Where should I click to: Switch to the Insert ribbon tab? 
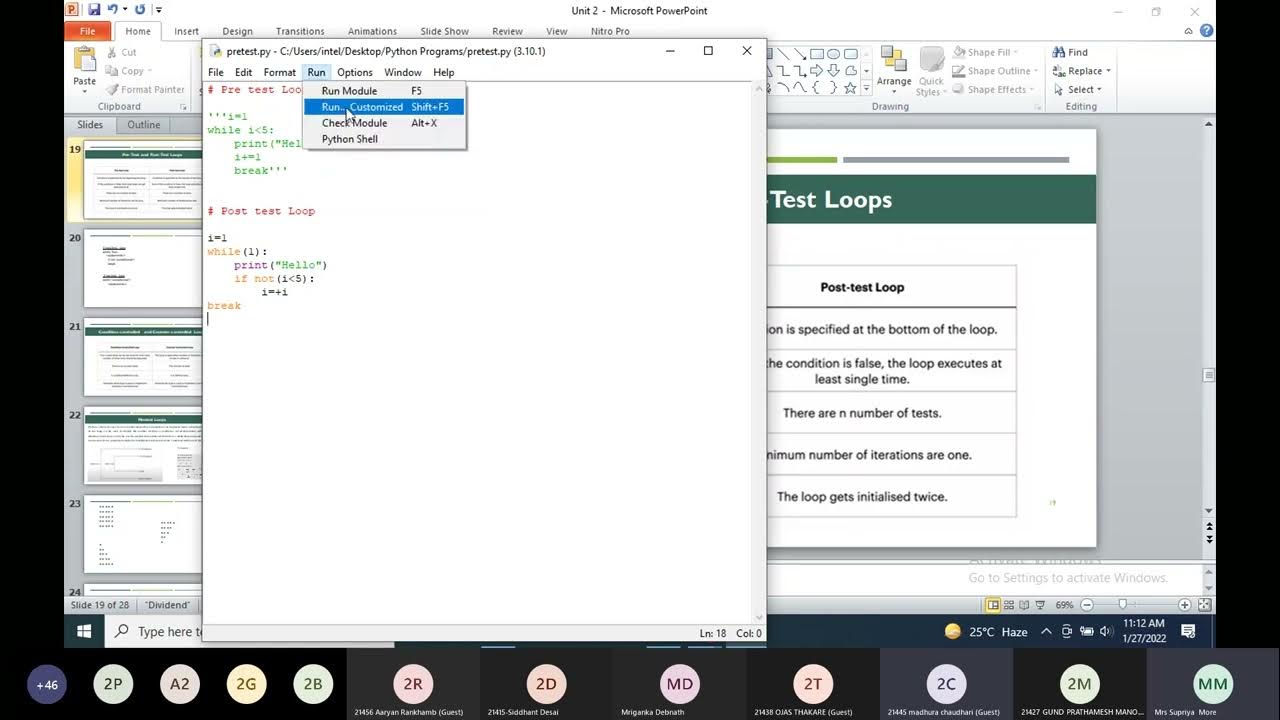point(186,31)
